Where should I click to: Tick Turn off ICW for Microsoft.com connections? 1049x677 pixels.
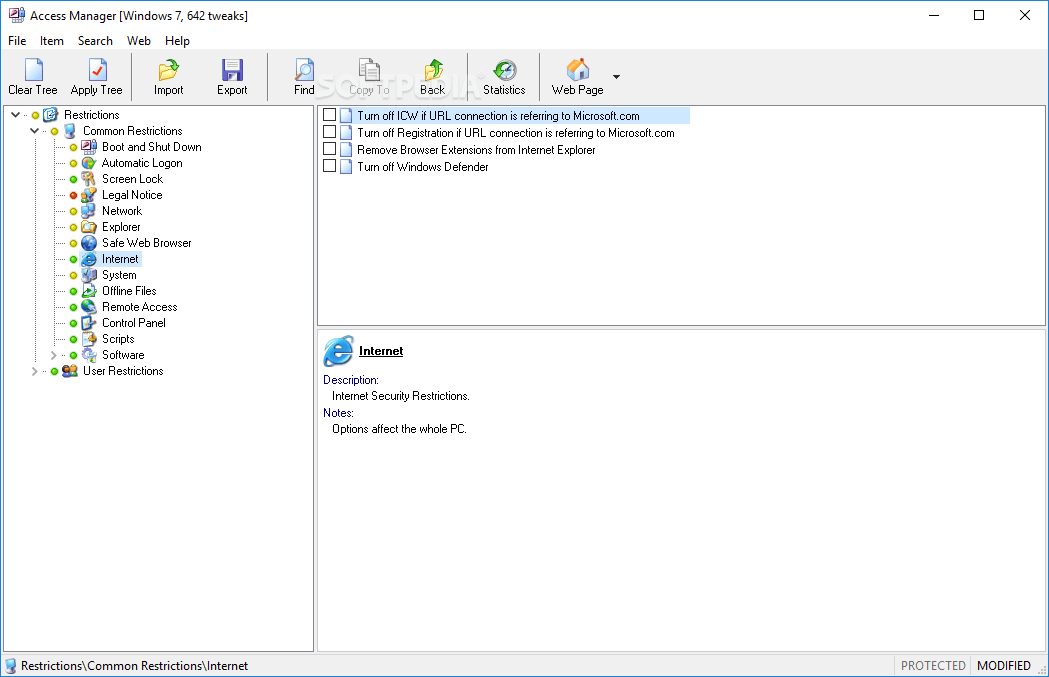coord(329,114)
